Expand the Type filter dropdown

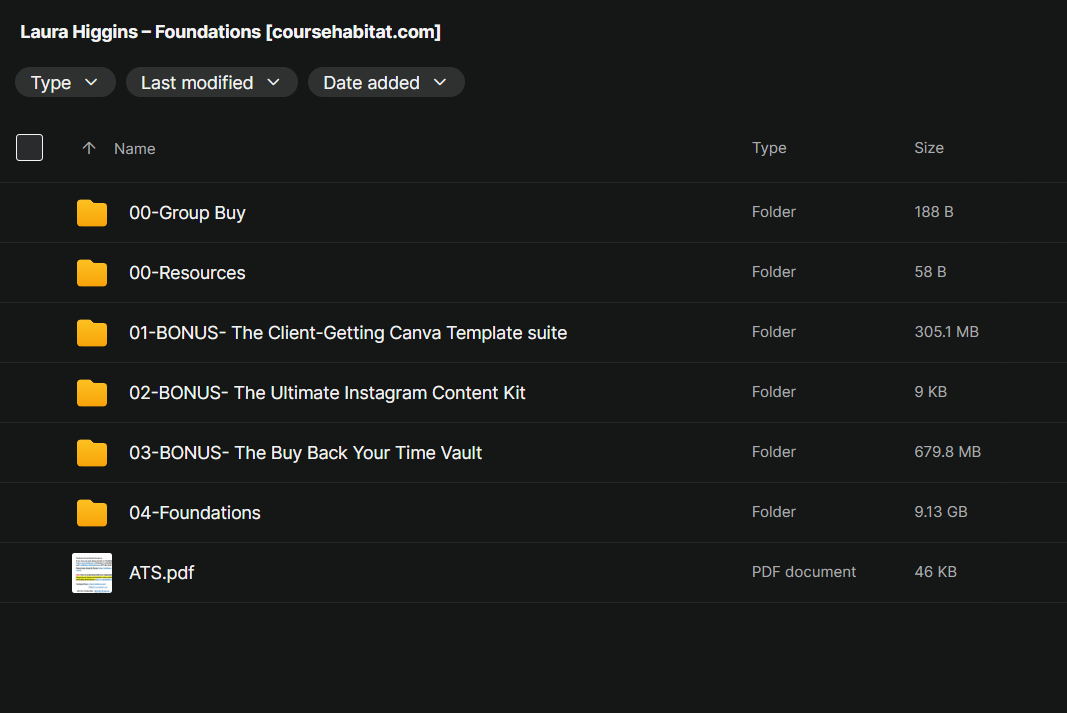[65, 82]
